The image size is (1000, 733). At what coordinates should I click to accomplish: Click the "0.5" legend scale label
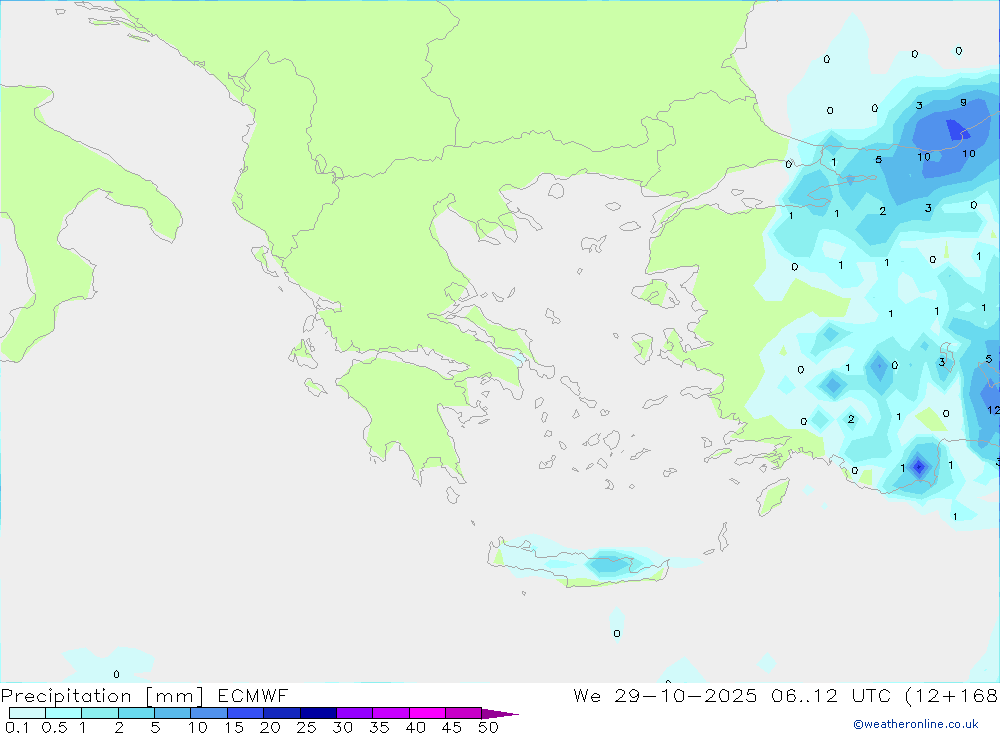click(x=54, y=727)
